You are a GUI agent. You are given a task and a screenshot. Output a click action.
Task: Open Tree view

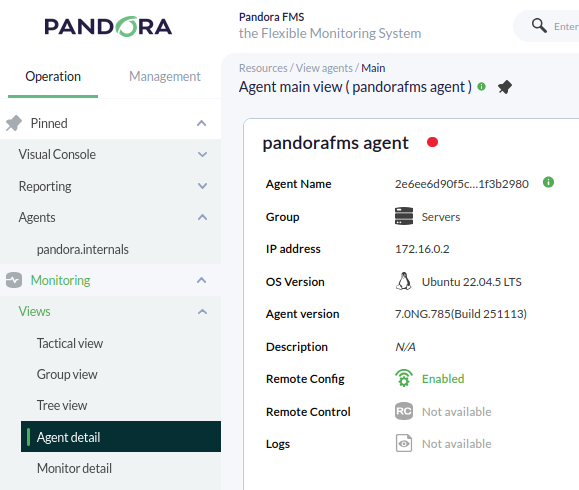click(62, 405)
